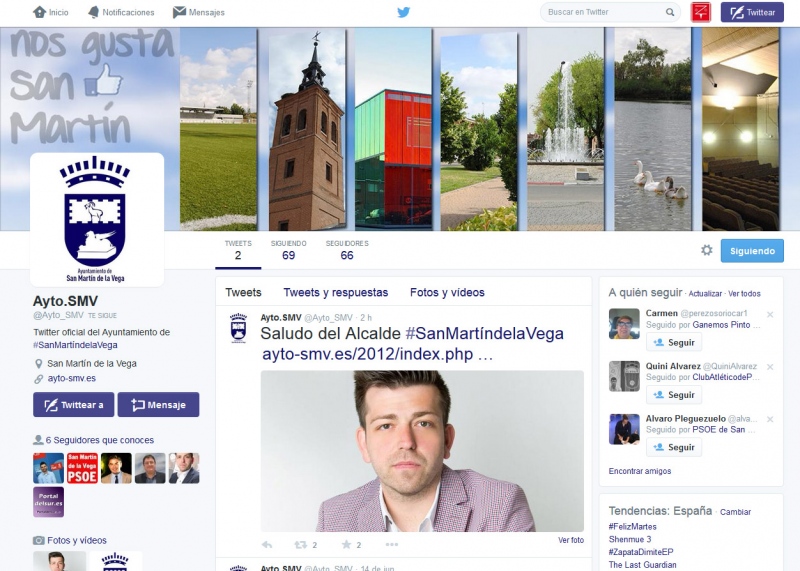The width and height of the screenshot is (800, 571).
Task: Click Actualizar in A quién seguir
Action: click(705, 293)
